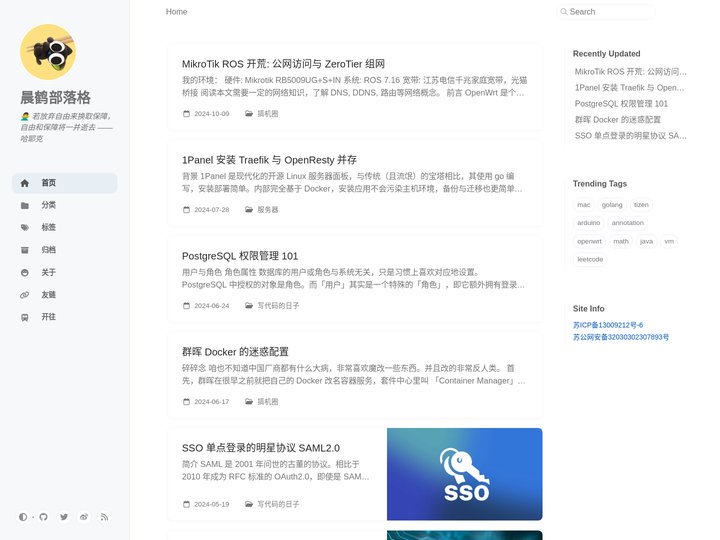Open post PostgreSQL 权限管理 101
This screenshot has height=540, width=720.
240,256
